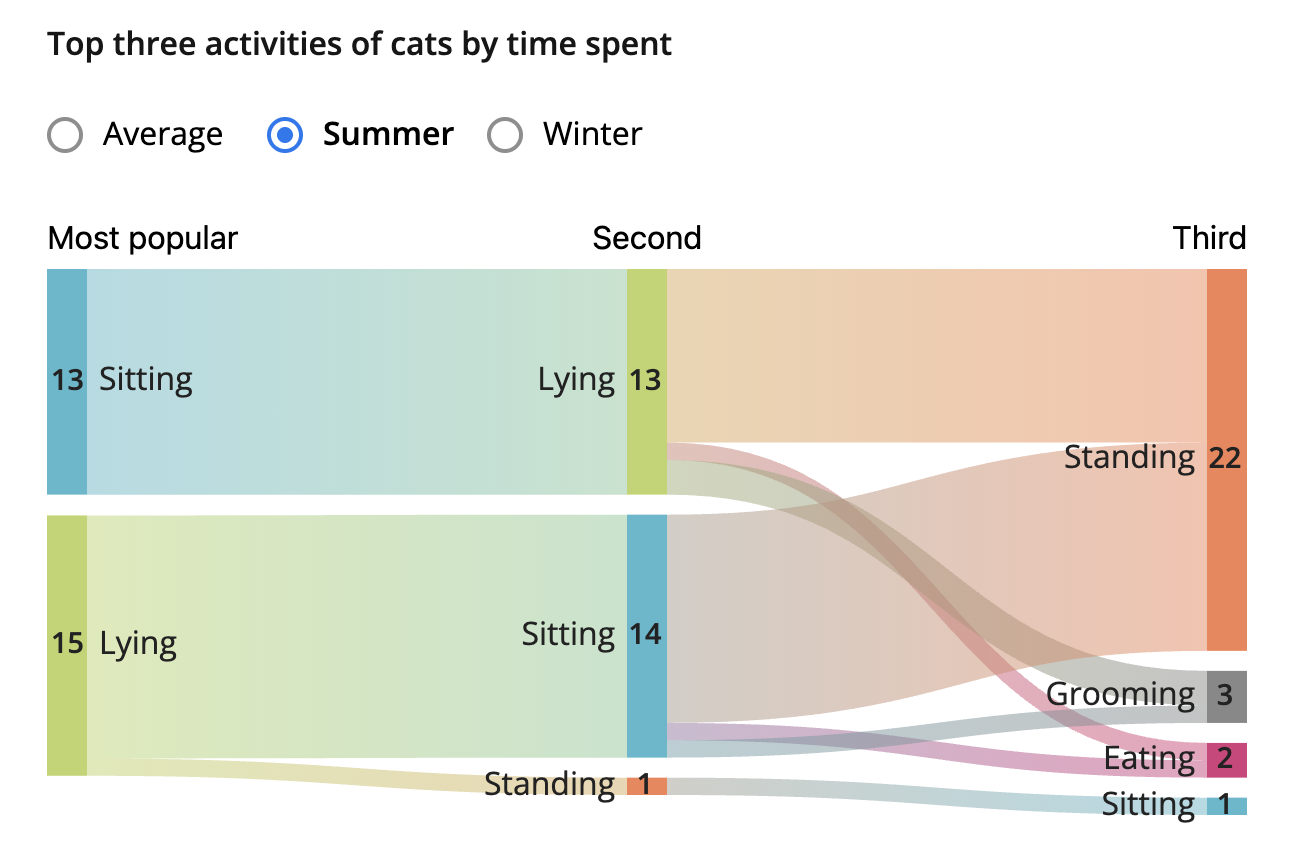
Task: Click the Second column header
Action: coord(646,239)
